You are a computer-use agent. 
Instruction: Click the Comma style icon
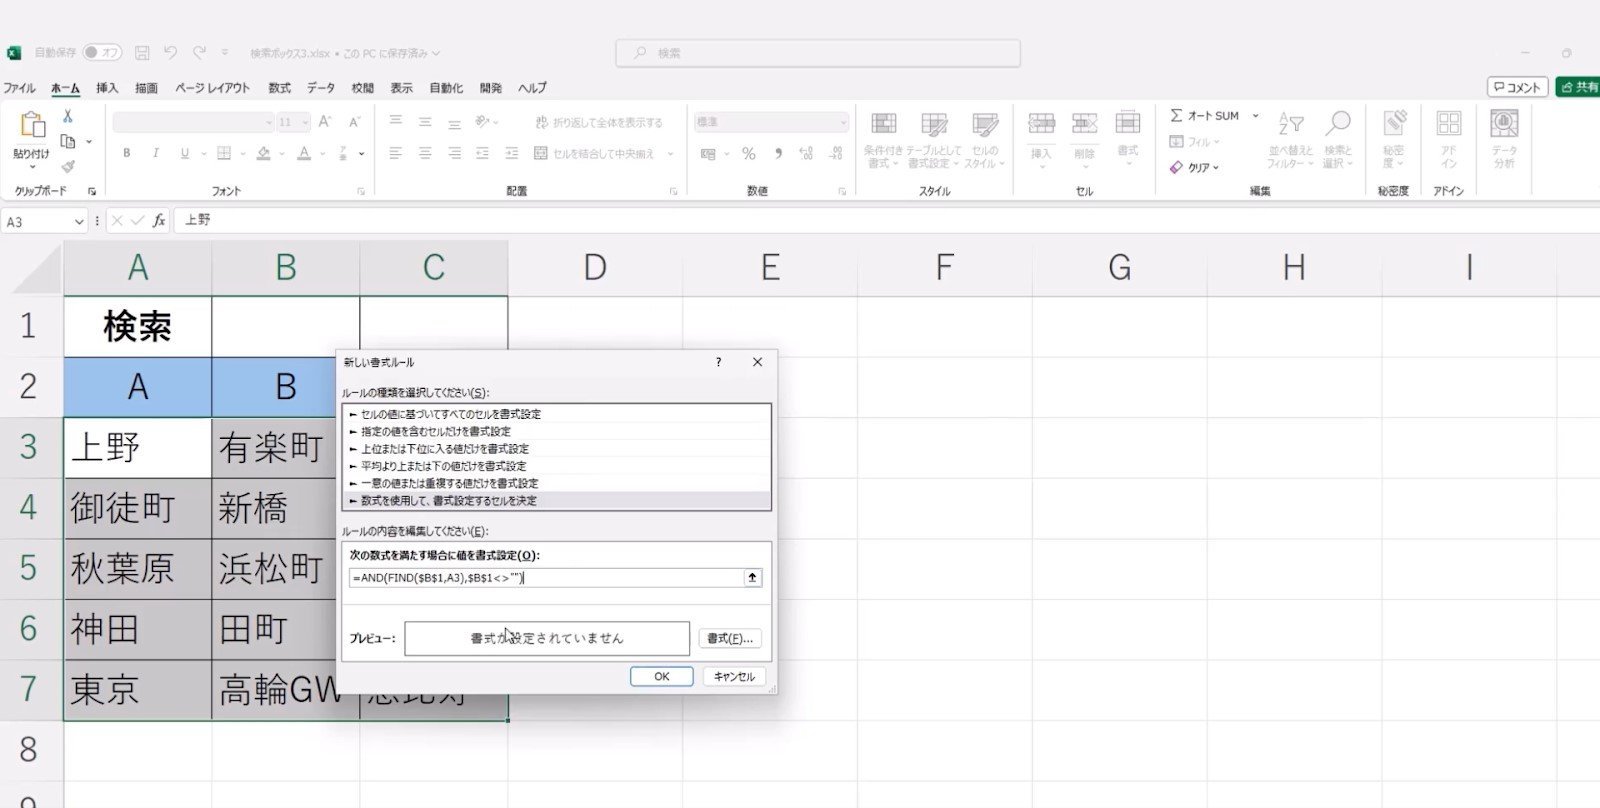pyautogui.click(x=778, y=153)
